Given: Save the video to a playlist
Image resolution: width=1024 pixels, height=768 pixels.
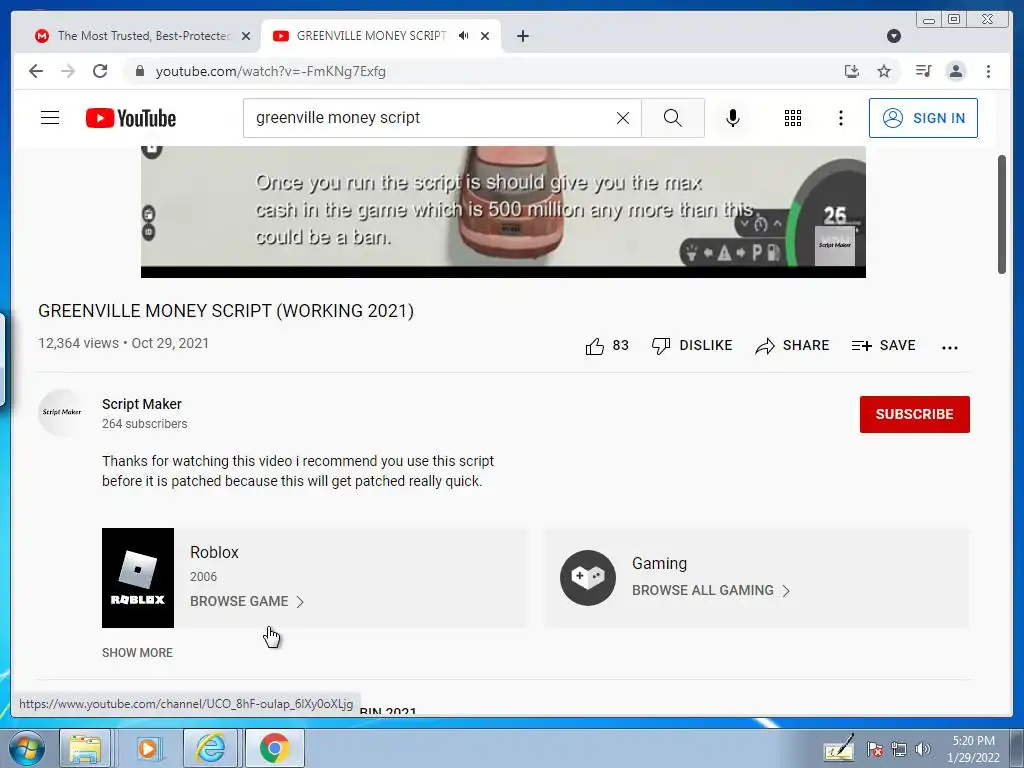Looking at the screenshot, I should pos(884,345).
